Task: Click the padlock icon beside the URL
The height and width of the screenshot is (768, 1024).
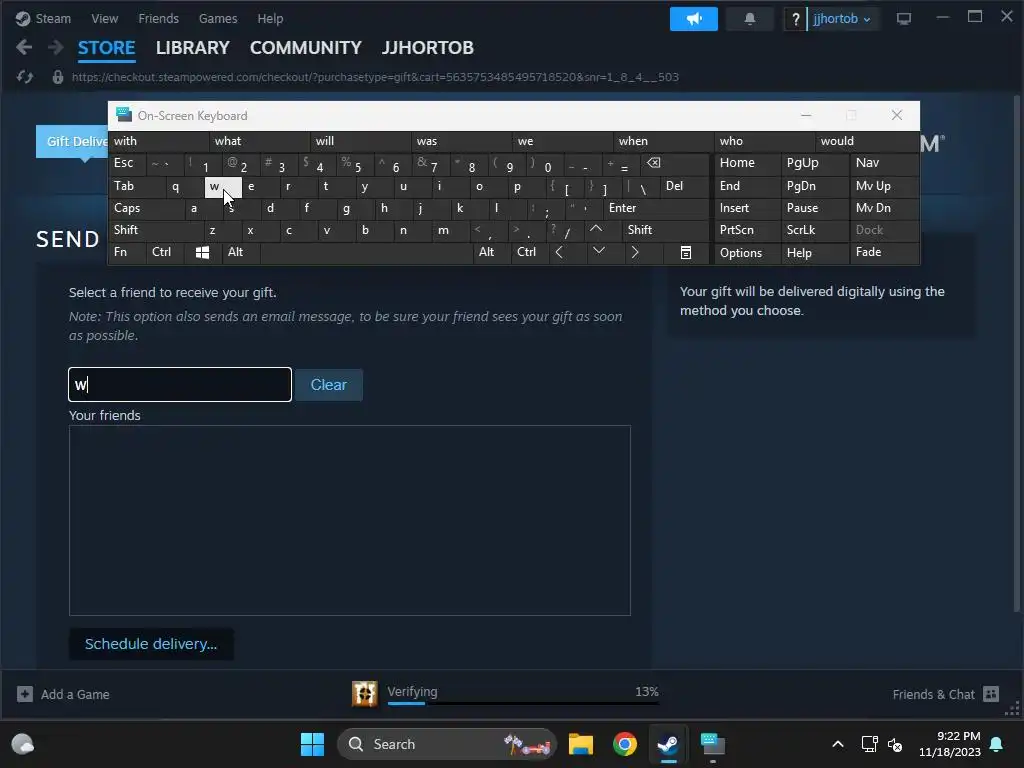Action: tap(57, 77)
